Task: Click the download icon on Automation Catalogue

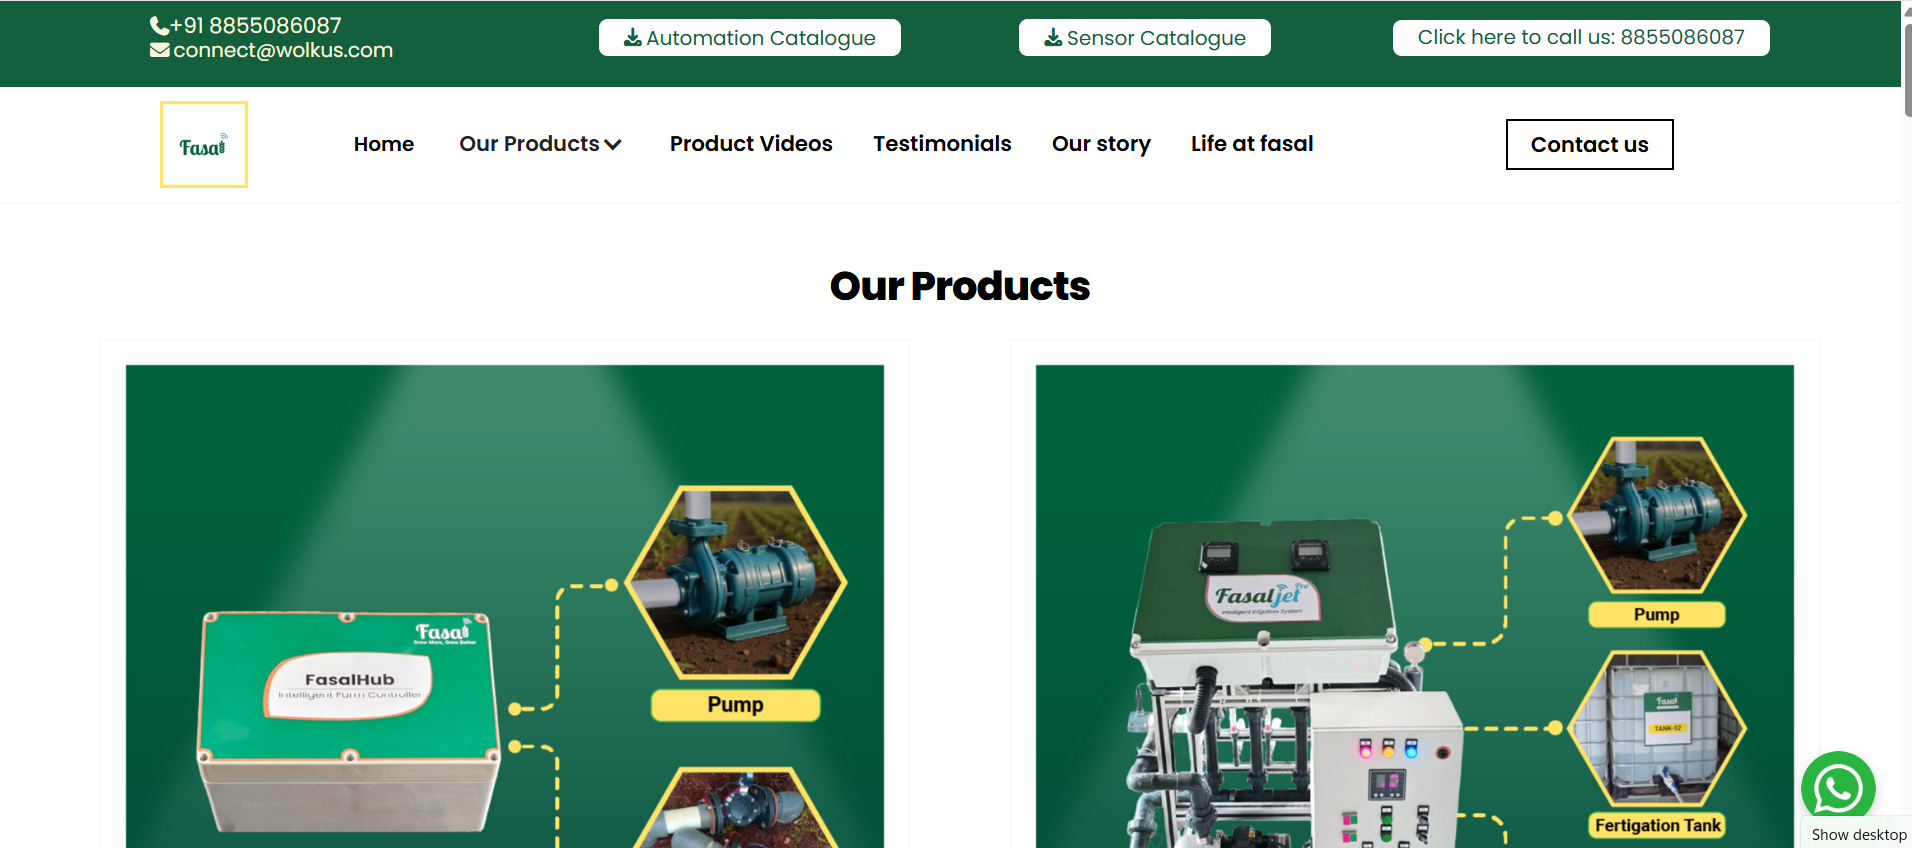Action: (x=633, y=38)
